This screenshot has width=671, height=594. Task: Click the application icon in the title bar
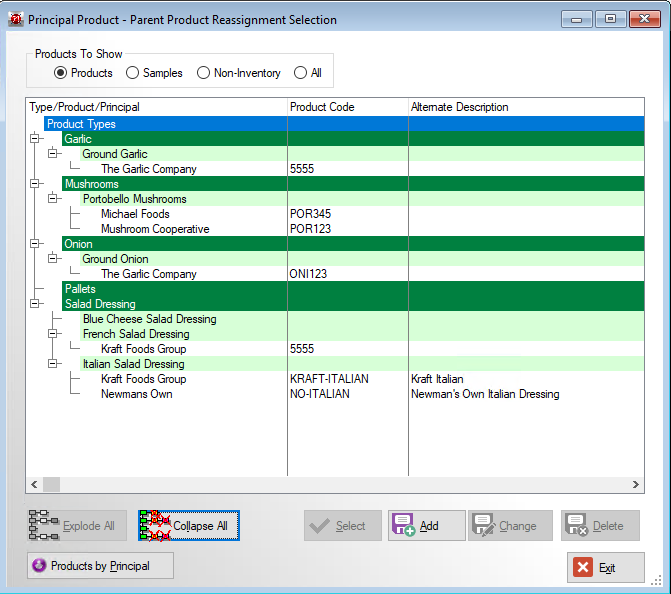(x=16, y=19)
